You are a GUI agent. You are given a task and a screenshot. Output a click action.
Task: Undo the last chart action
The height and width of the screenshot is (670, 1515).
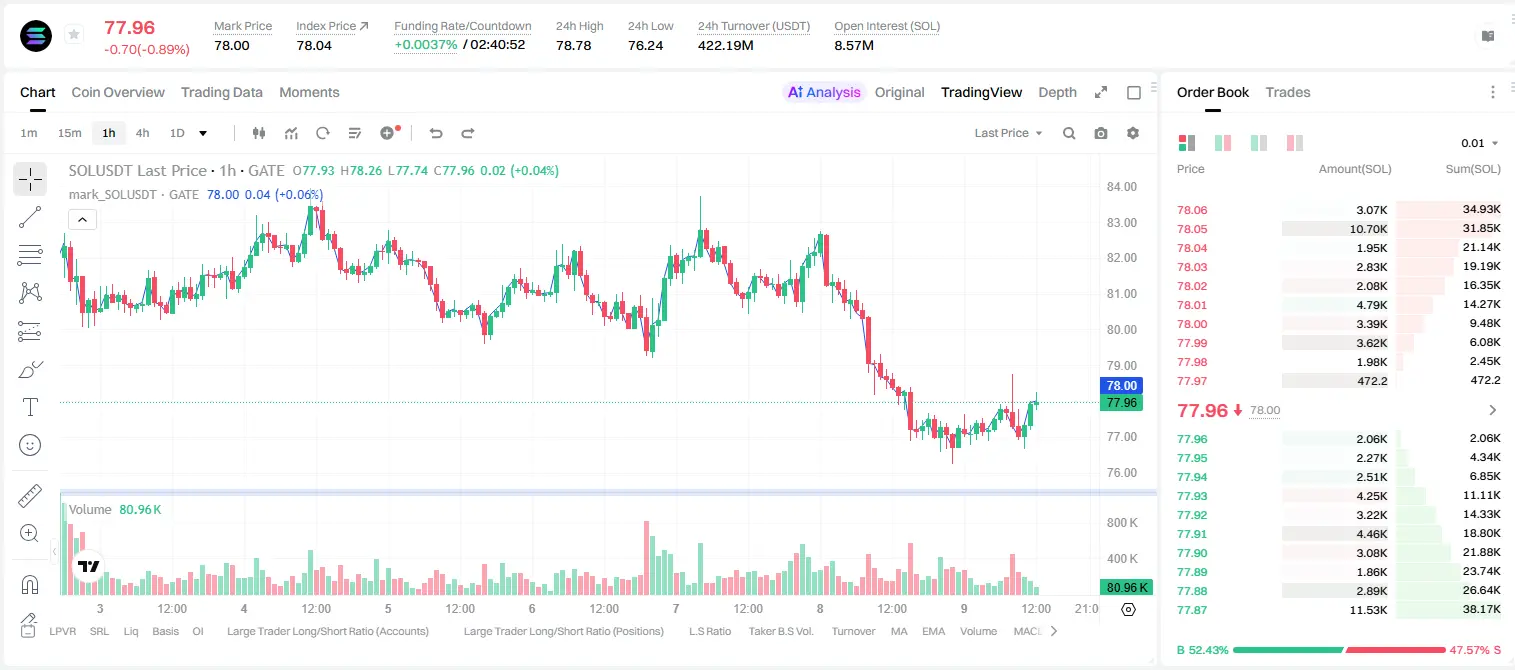435,133
